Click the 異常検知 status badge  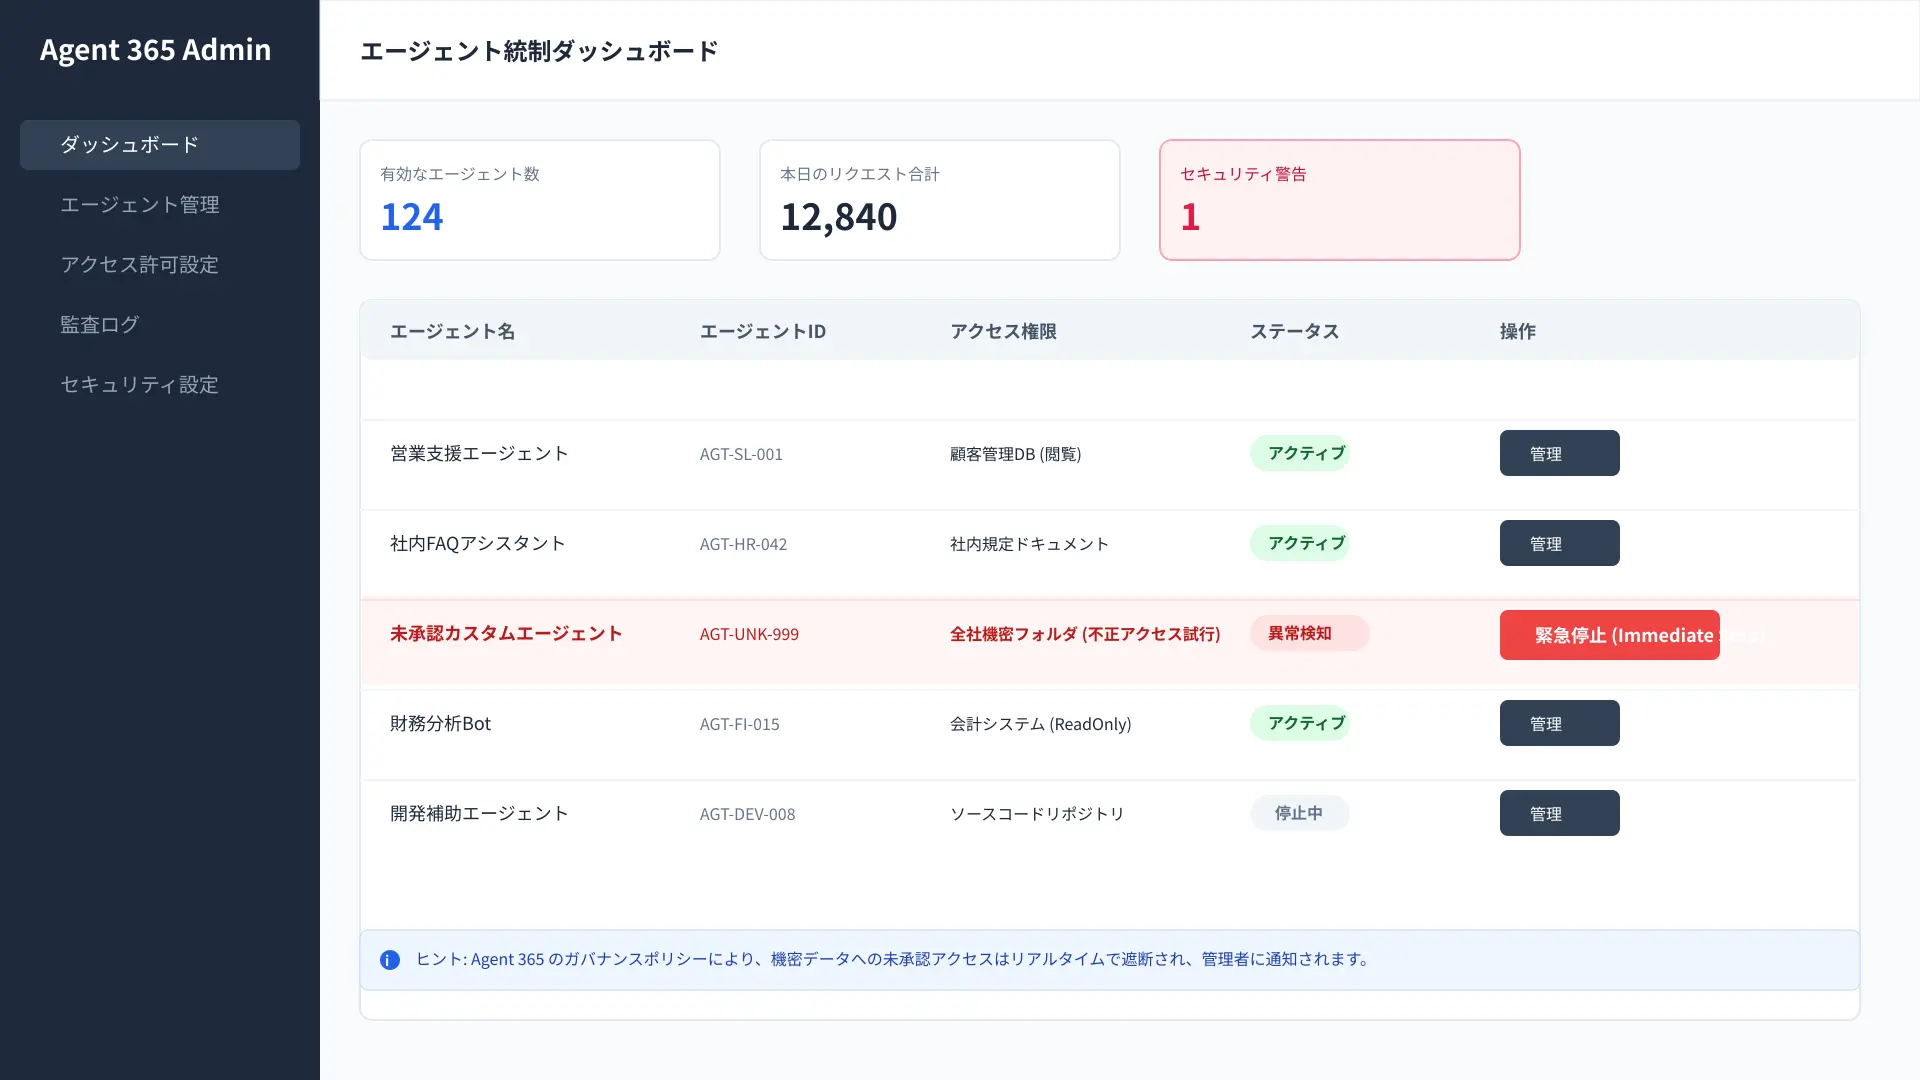[x=1309, y=633]
